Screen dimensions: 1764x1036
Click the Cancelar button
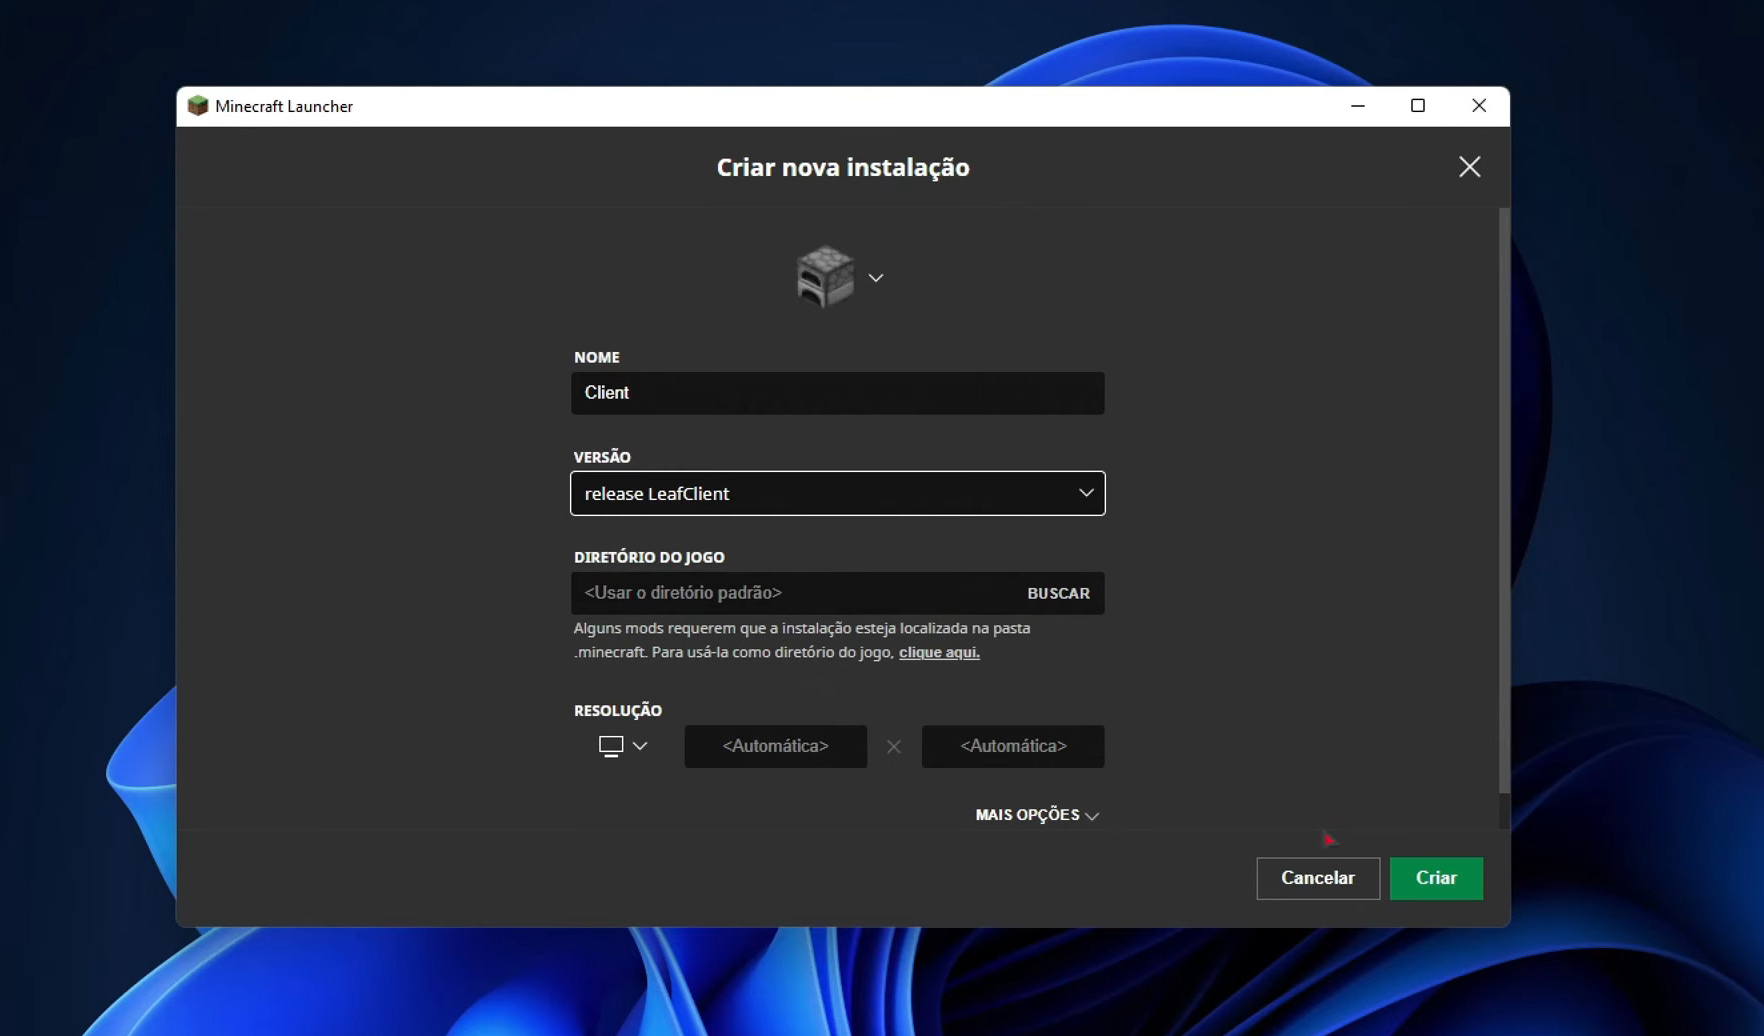pos(1317,878)
